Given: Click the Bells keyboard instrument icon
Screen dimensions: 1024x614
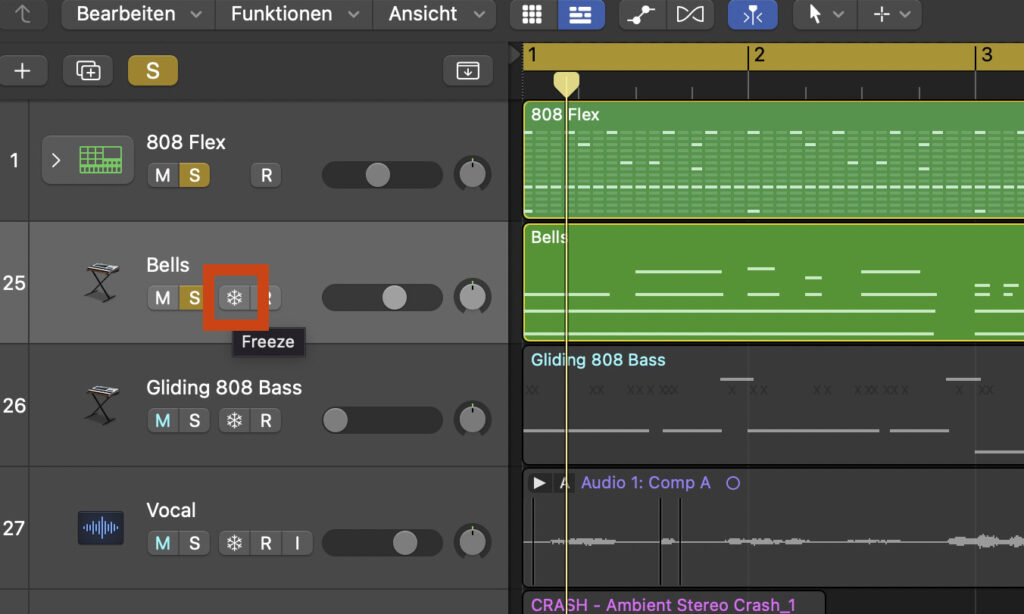Looking at the screenshot, I should [101, 282].
